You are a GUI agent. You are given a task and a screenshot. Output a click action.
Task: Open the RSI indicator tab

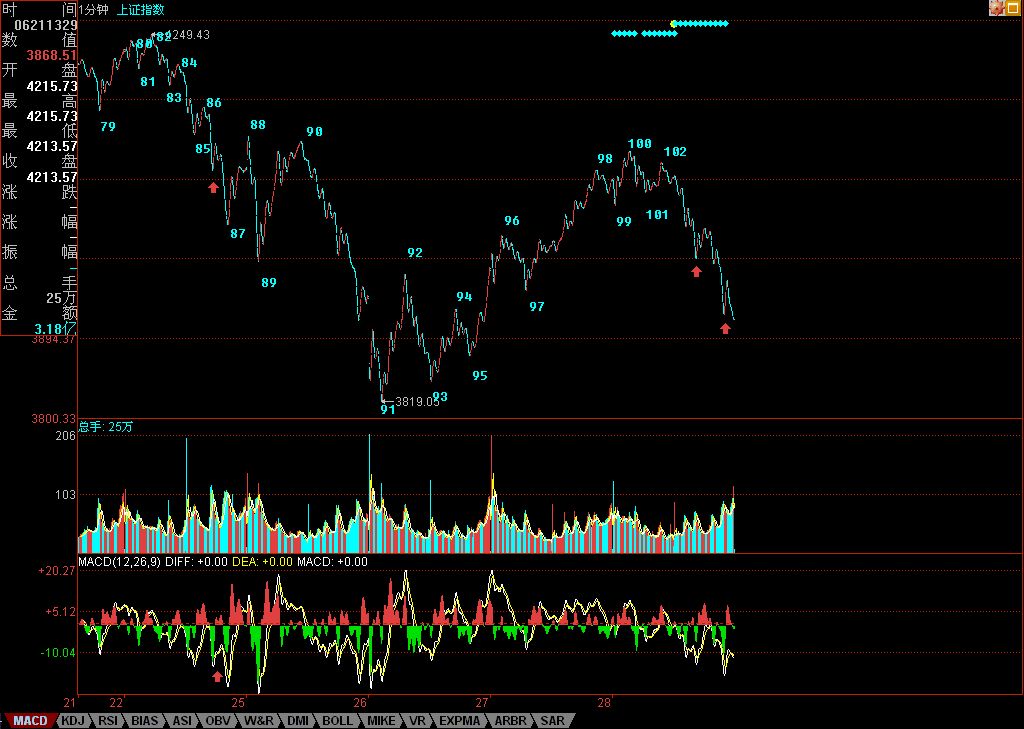pyautogui.click(x=108, y=720)
